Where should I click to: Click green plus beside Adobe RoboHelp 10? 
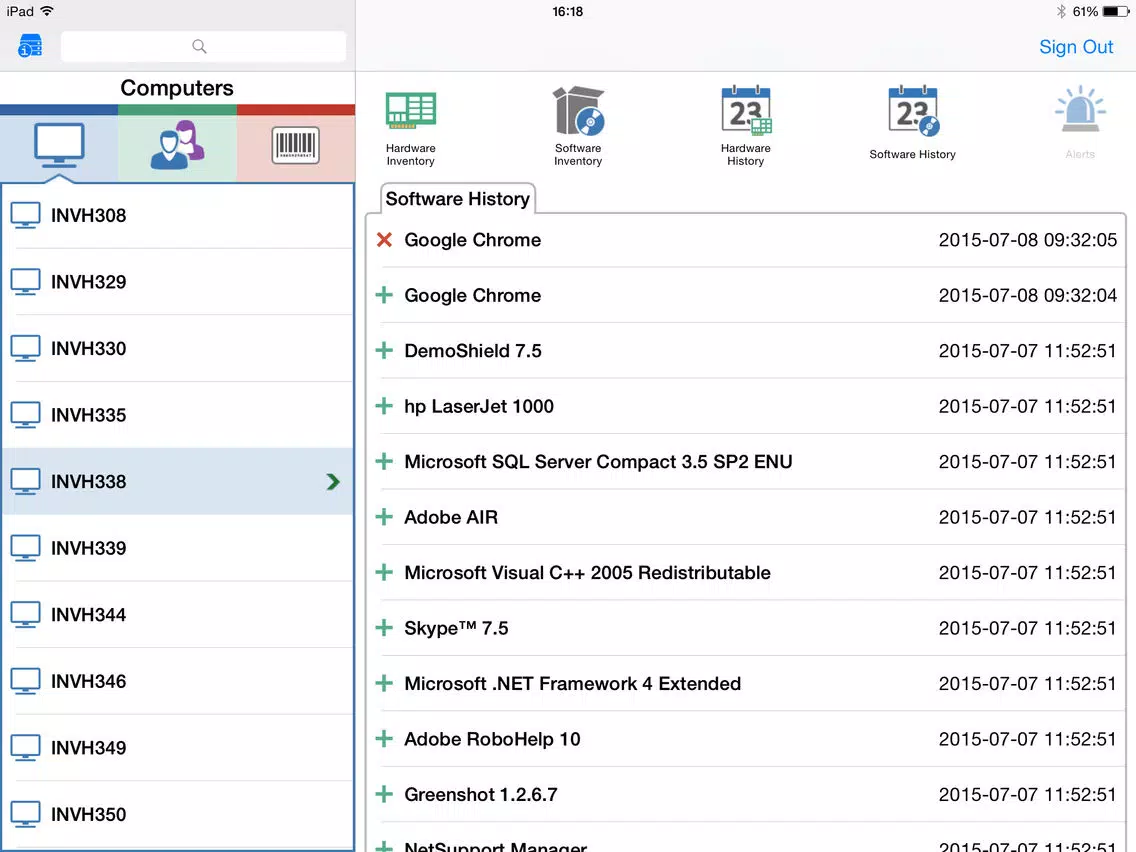click(385, 739)
